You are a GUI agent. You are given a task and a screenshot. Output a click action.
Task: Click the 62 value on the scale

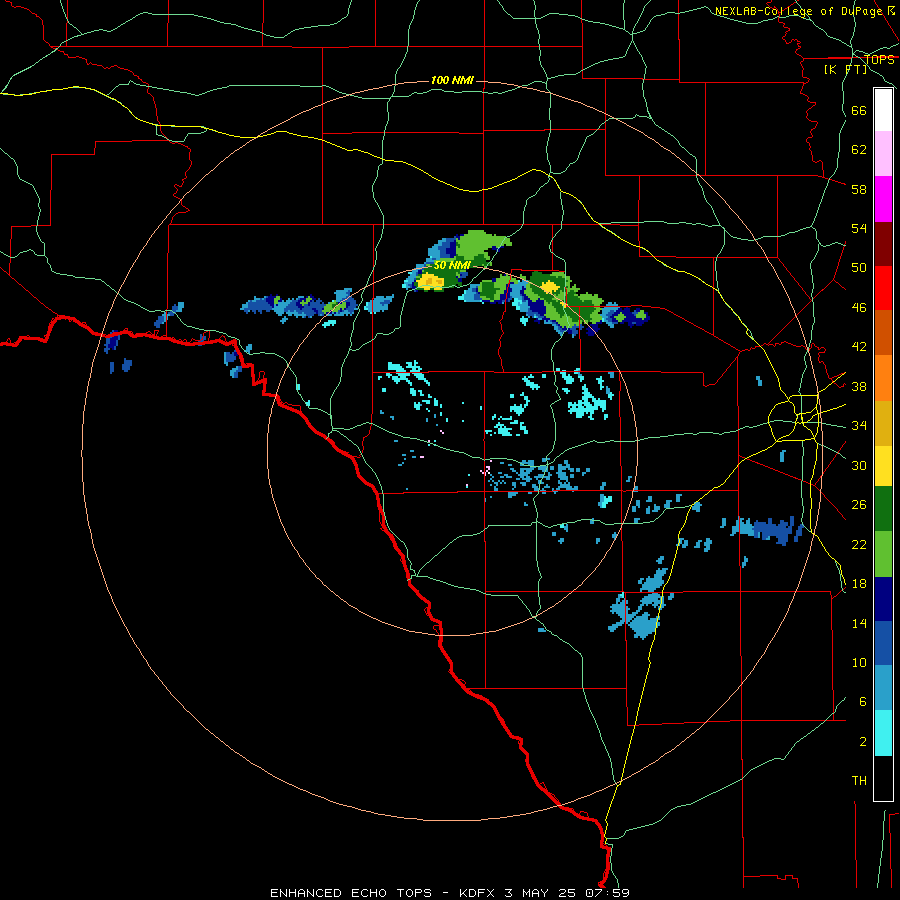coord(859,150)
